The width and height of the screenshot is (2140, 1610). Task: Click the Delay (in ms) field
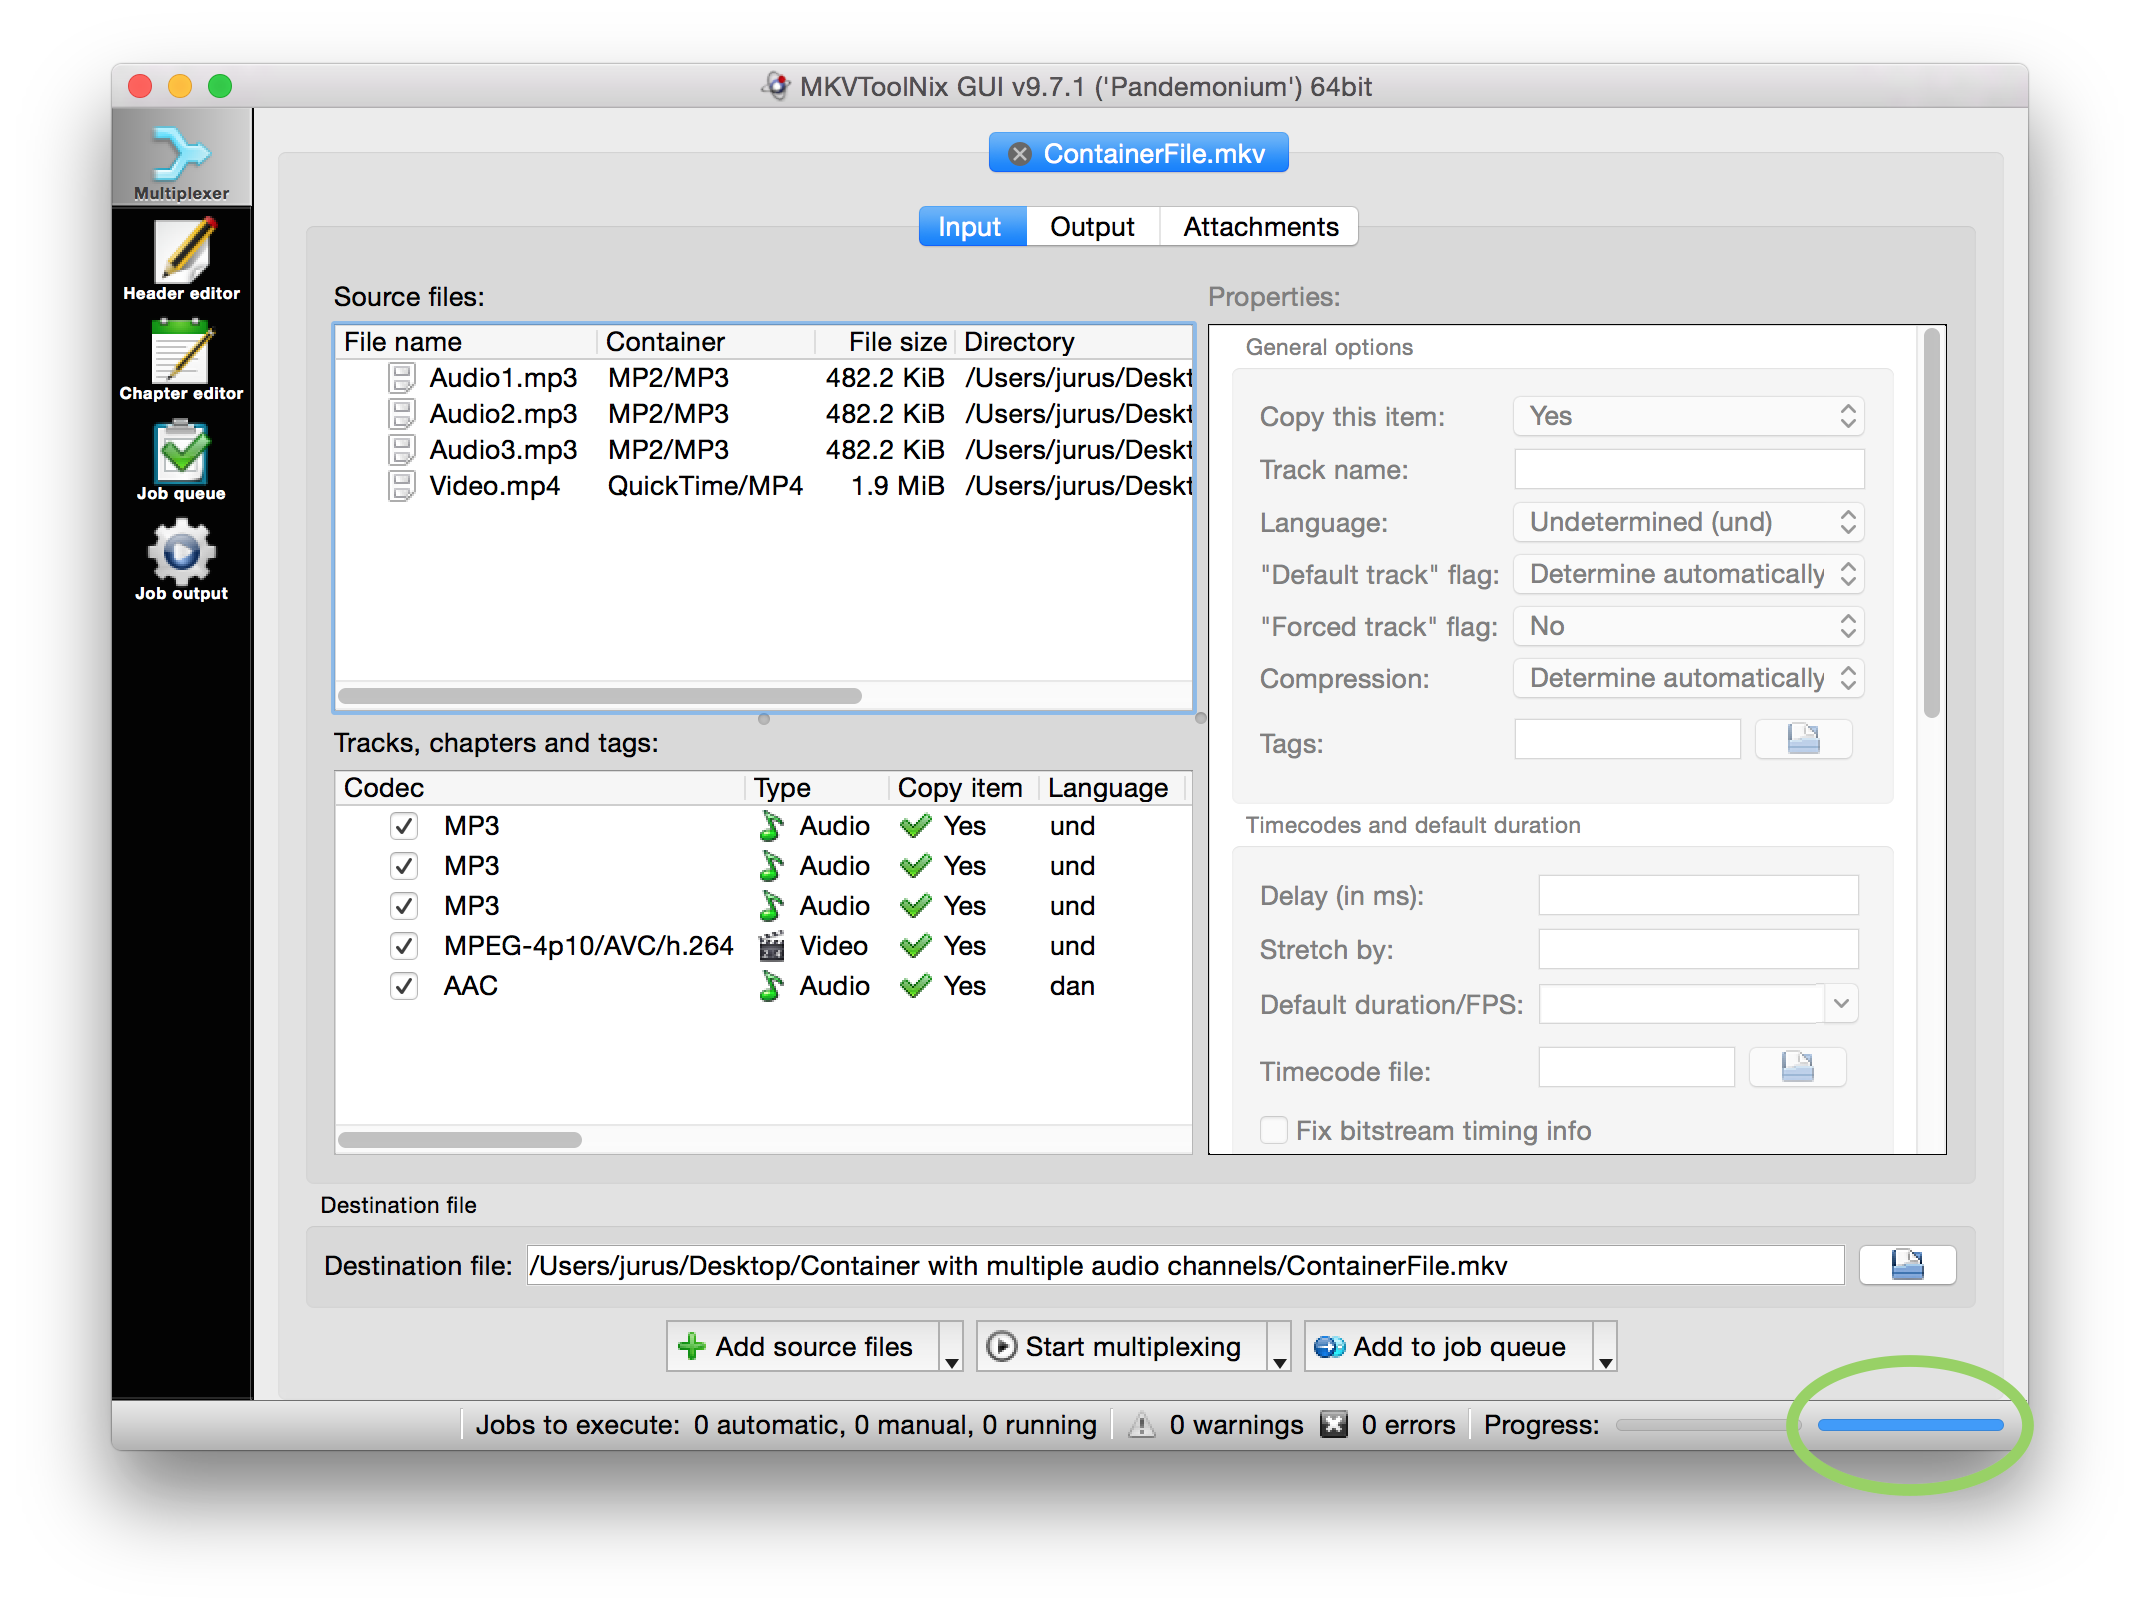tap(1698, 895)
